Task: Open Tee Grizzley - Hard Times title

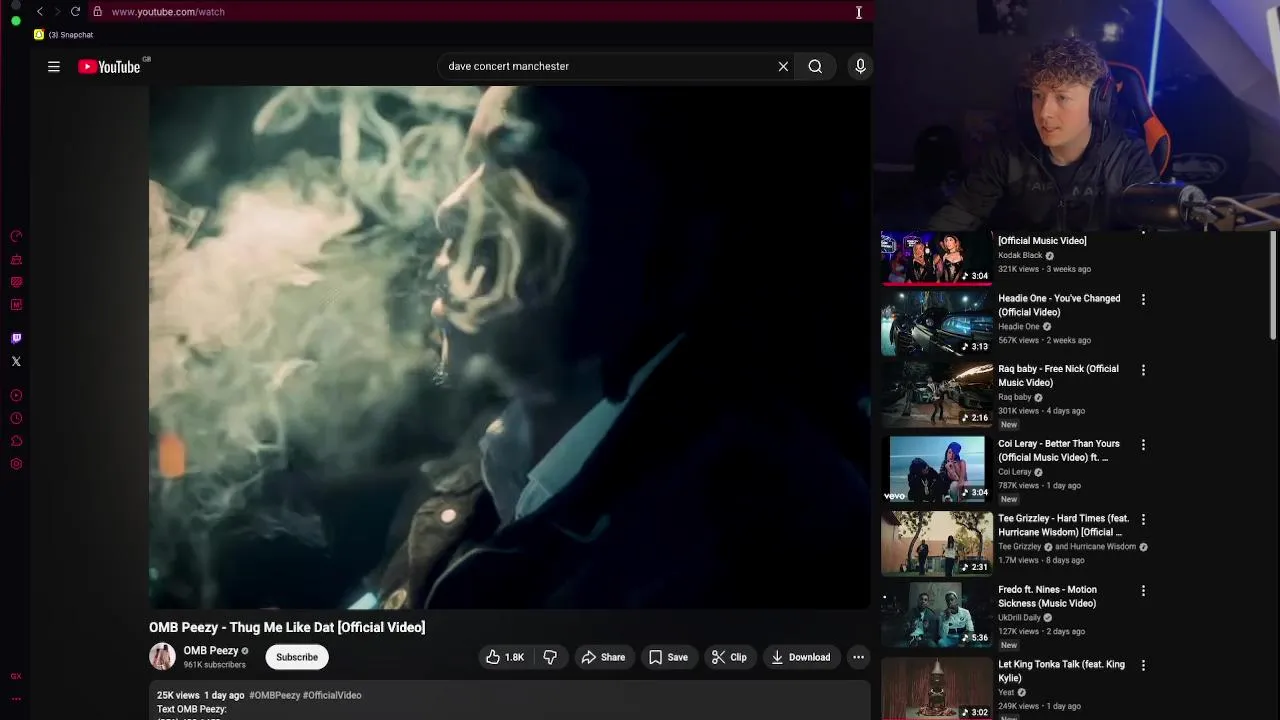Action: 1063,526
